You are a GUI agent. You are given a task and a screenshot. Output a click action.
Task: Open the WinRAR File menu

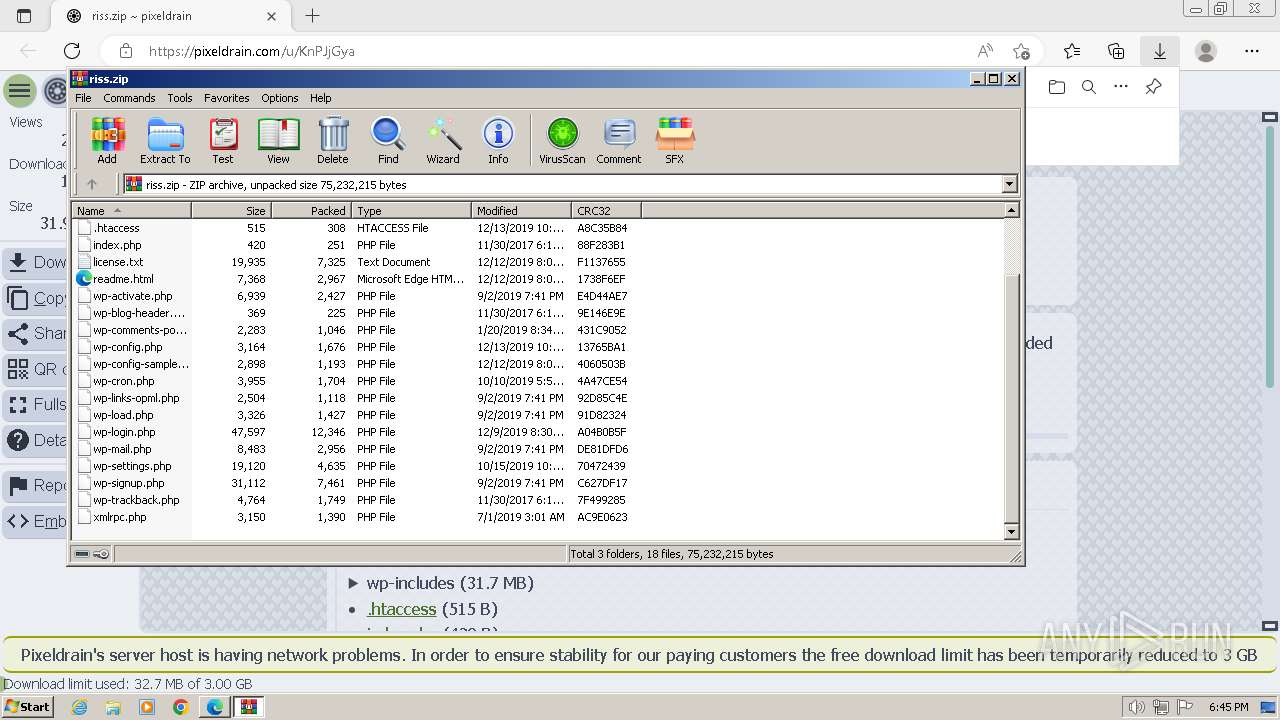click(83, 98)
